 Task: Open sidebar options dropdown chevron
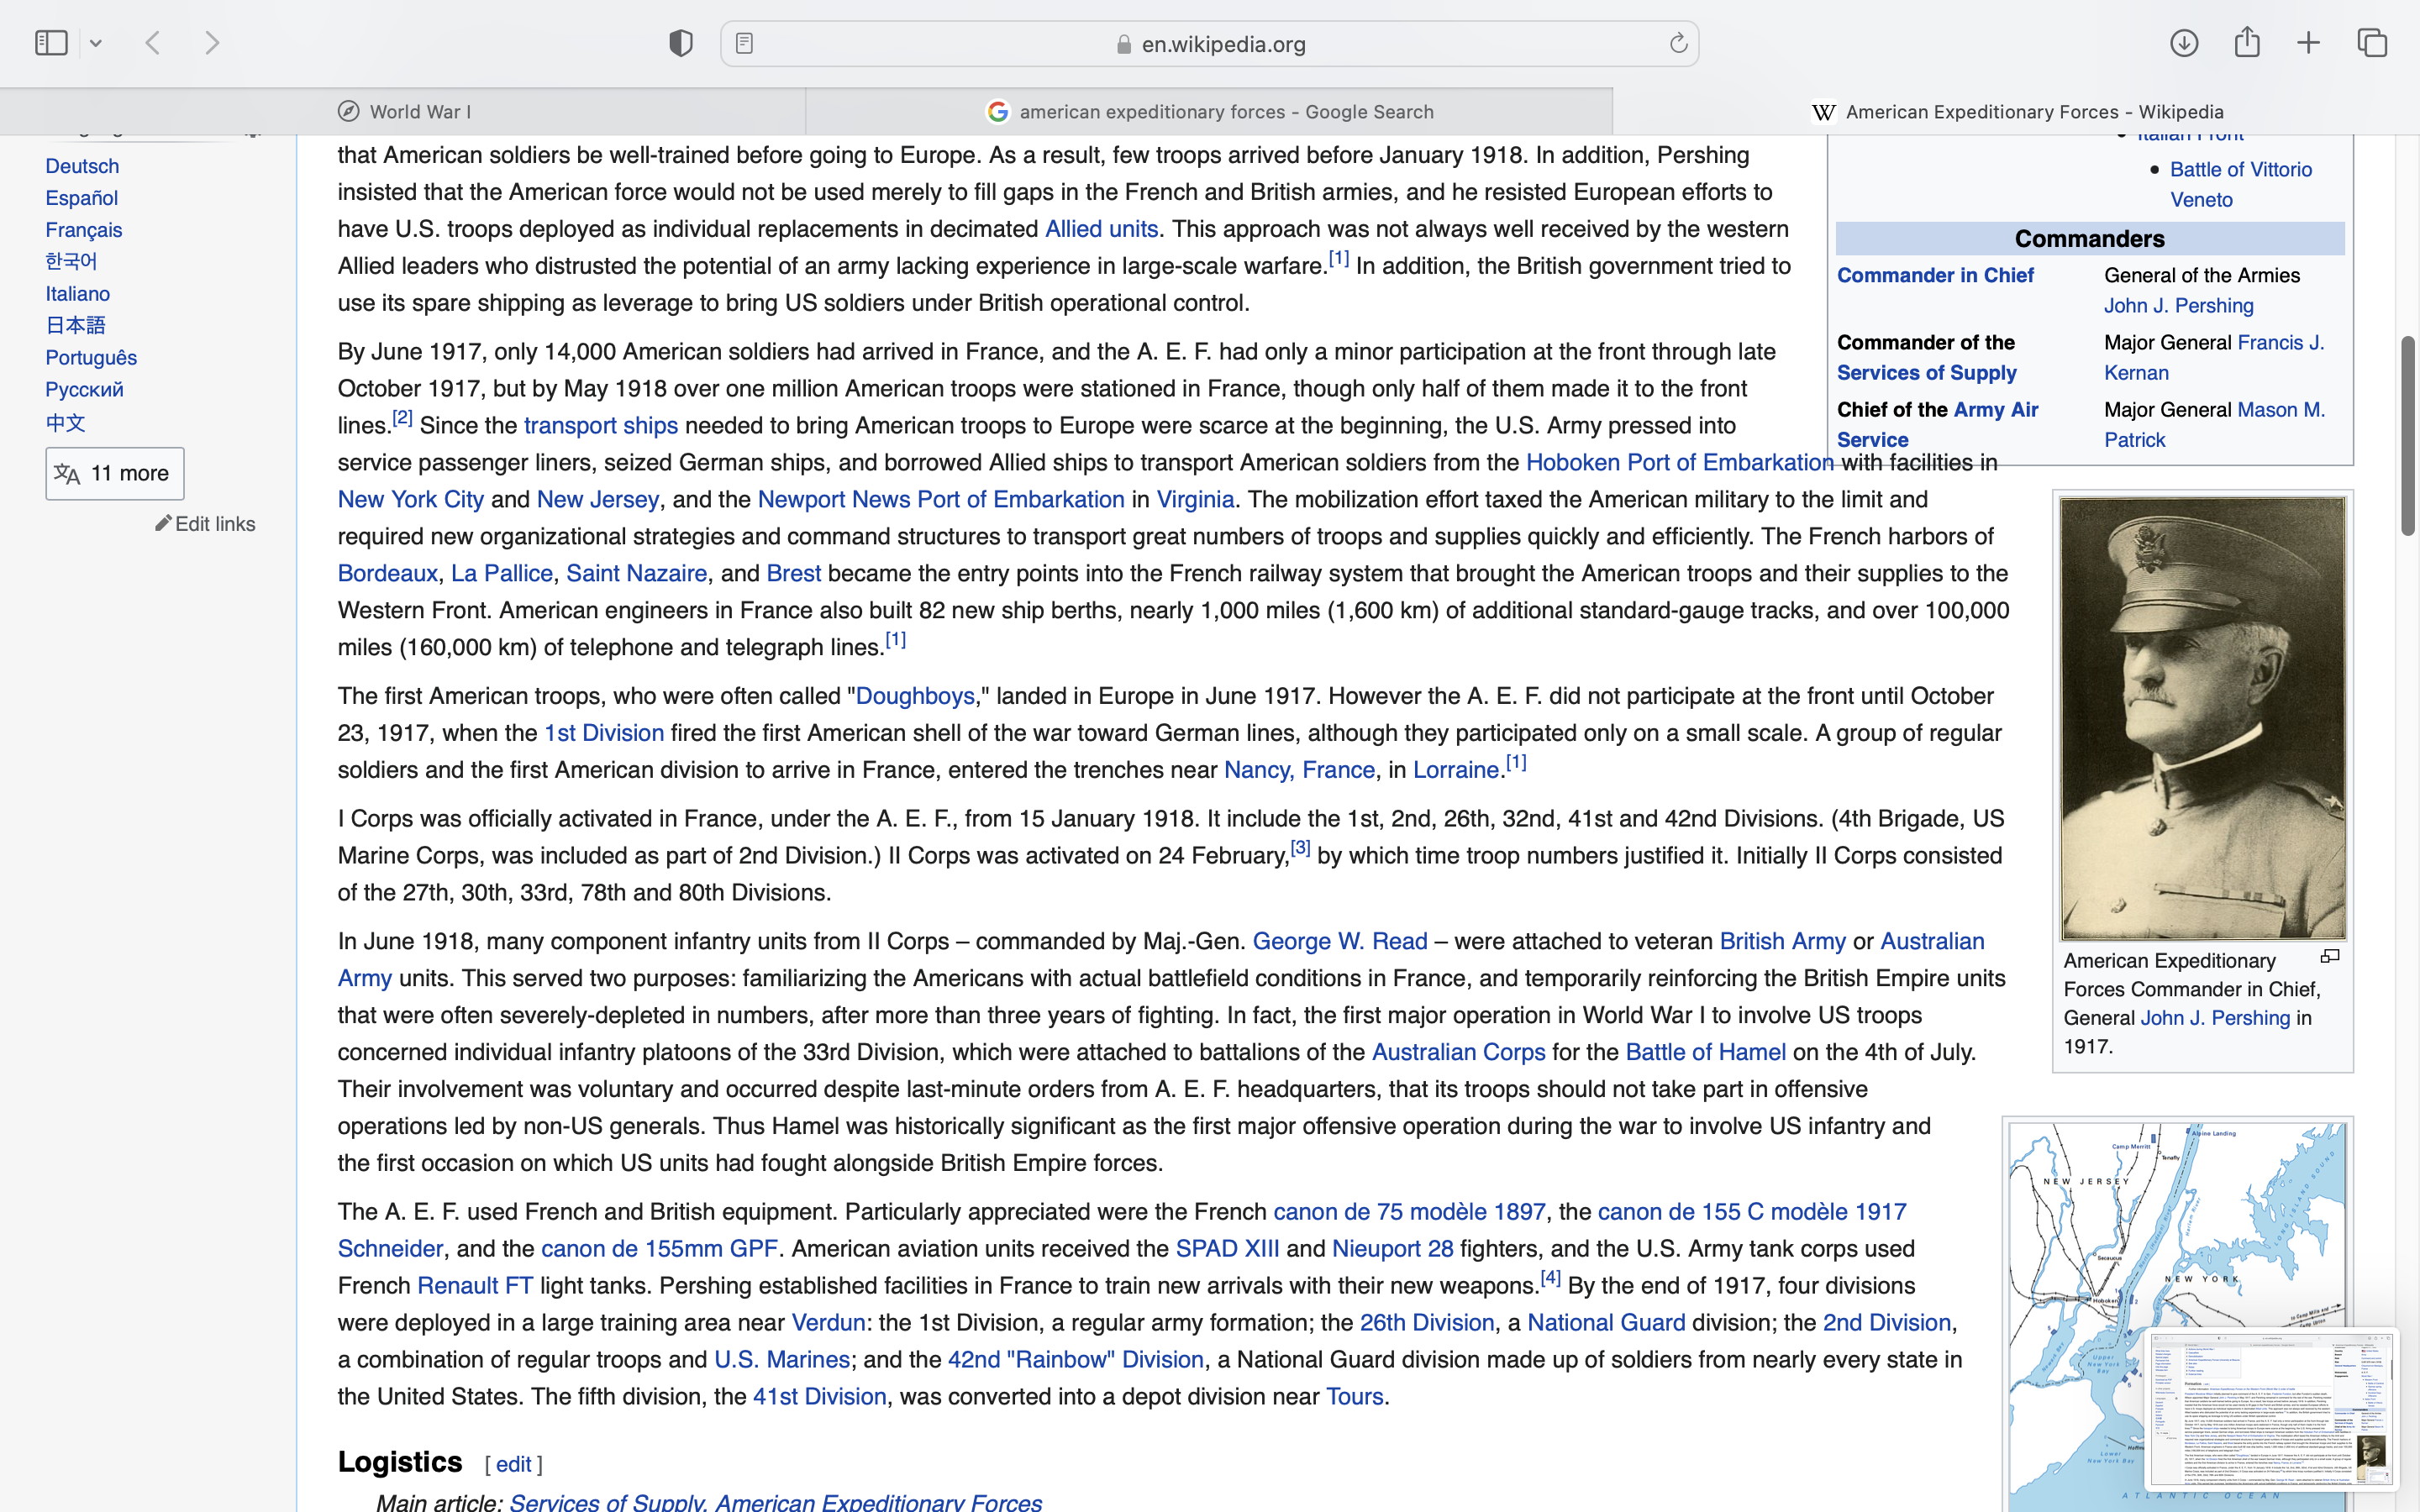click(x=96, y=43)
